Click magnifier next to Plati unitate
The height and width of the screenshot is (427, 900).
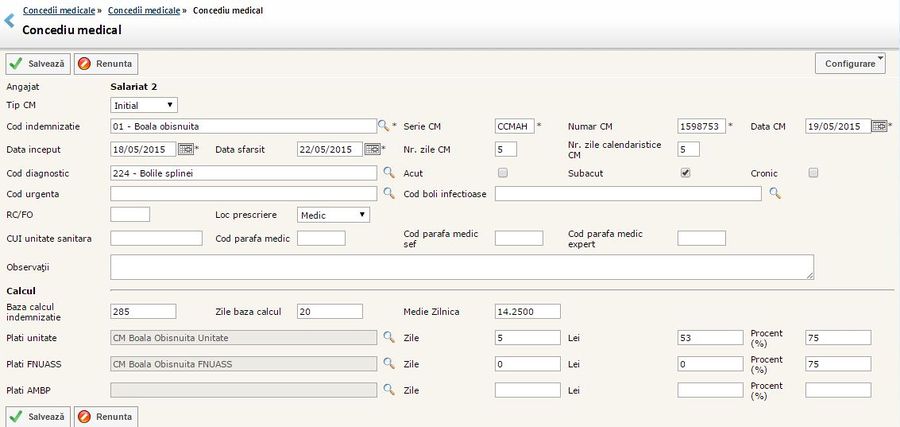point(389,336)
